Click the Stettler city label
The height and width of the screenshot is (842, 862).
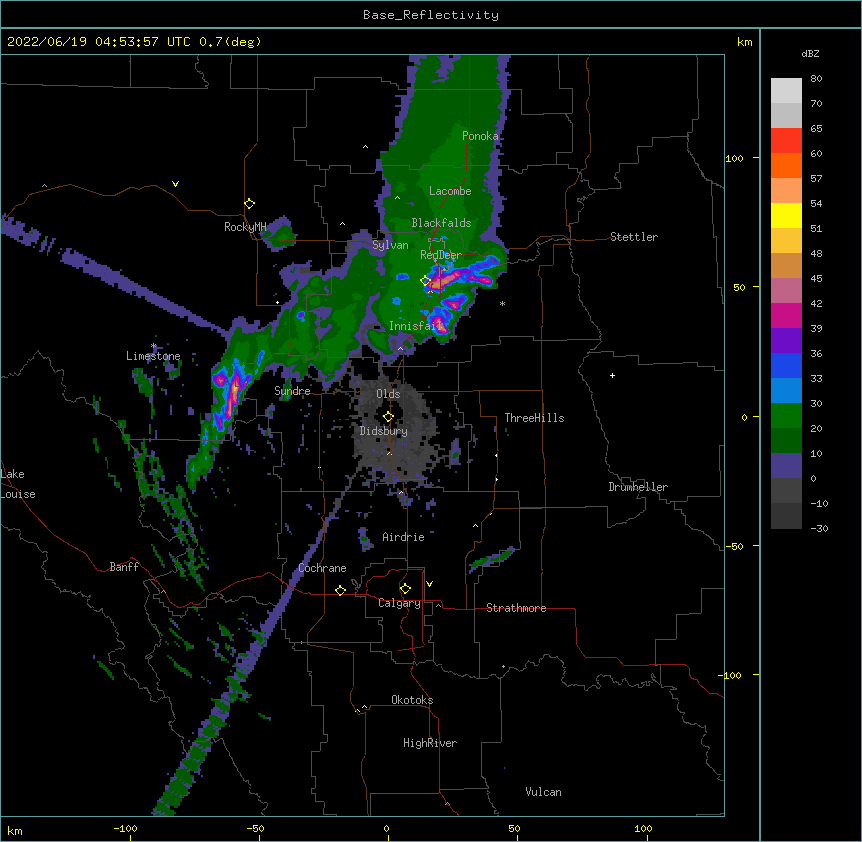point(633,237)
